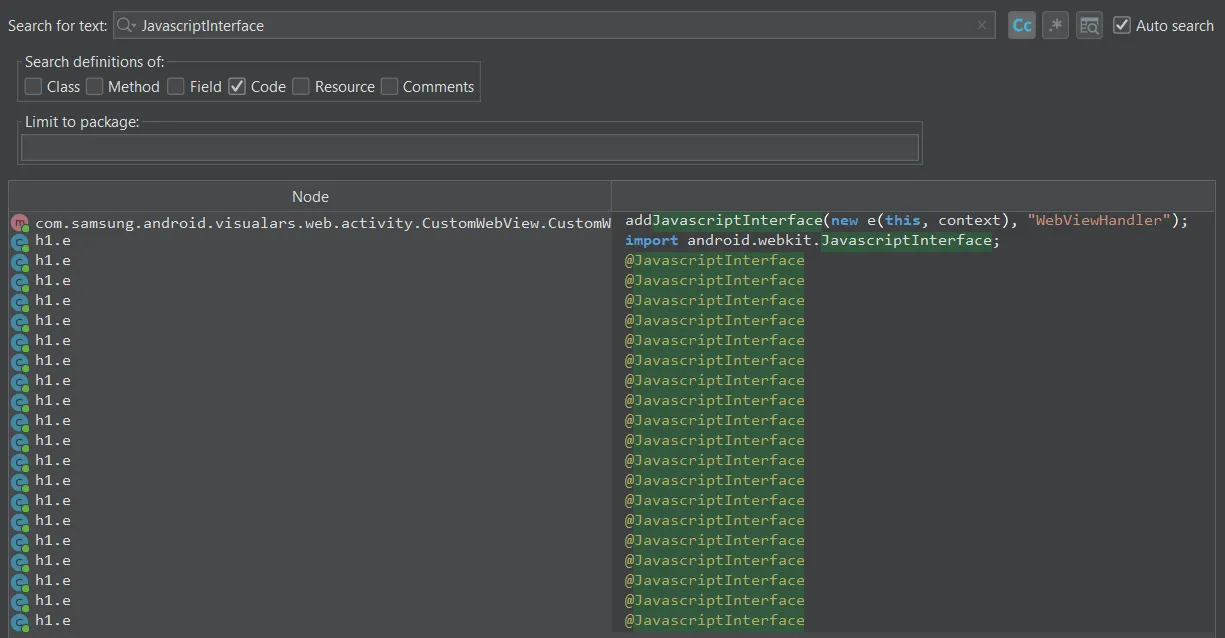Enable the Field search definition checkbox
This screenshot has width=1225, height=638.
point(176,87)
